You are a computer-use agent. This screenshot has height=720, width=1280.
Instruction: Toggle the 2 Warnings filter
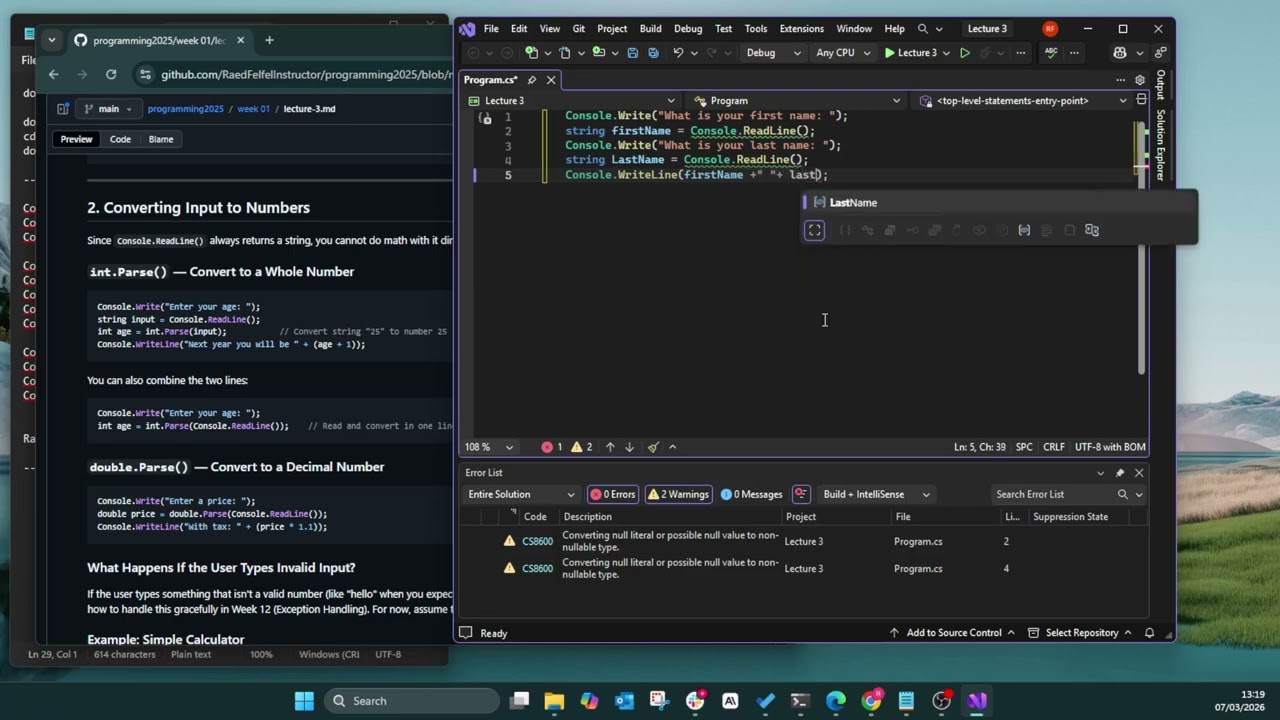(678, 494)
